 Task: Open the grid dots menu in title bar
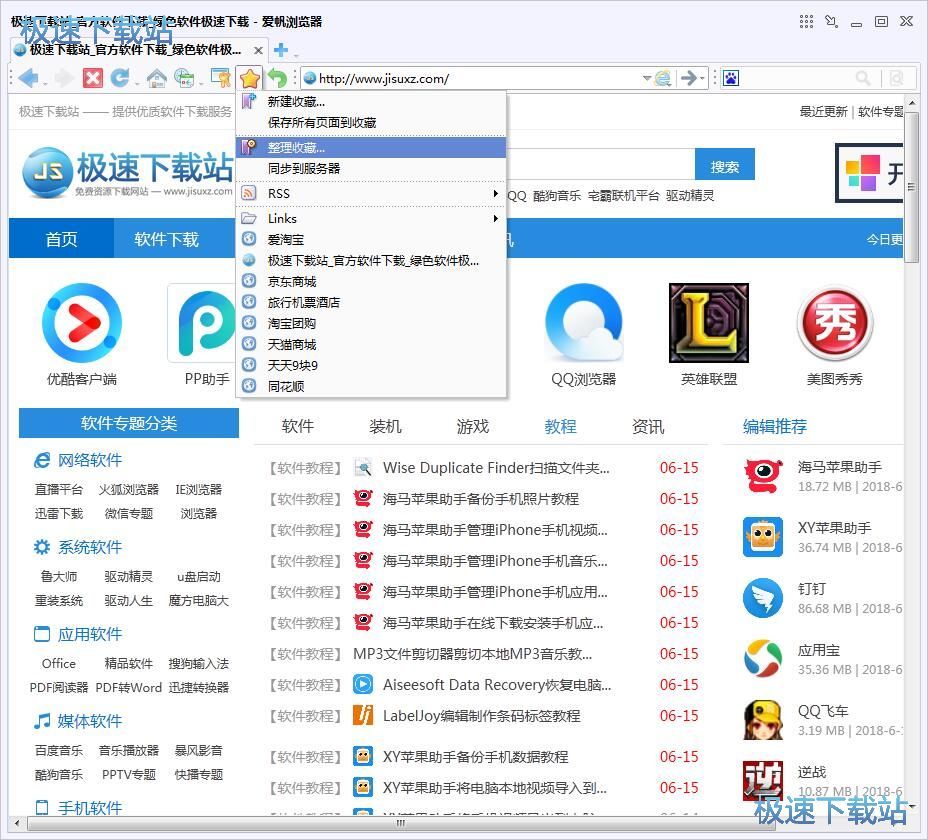coord(806,22)
